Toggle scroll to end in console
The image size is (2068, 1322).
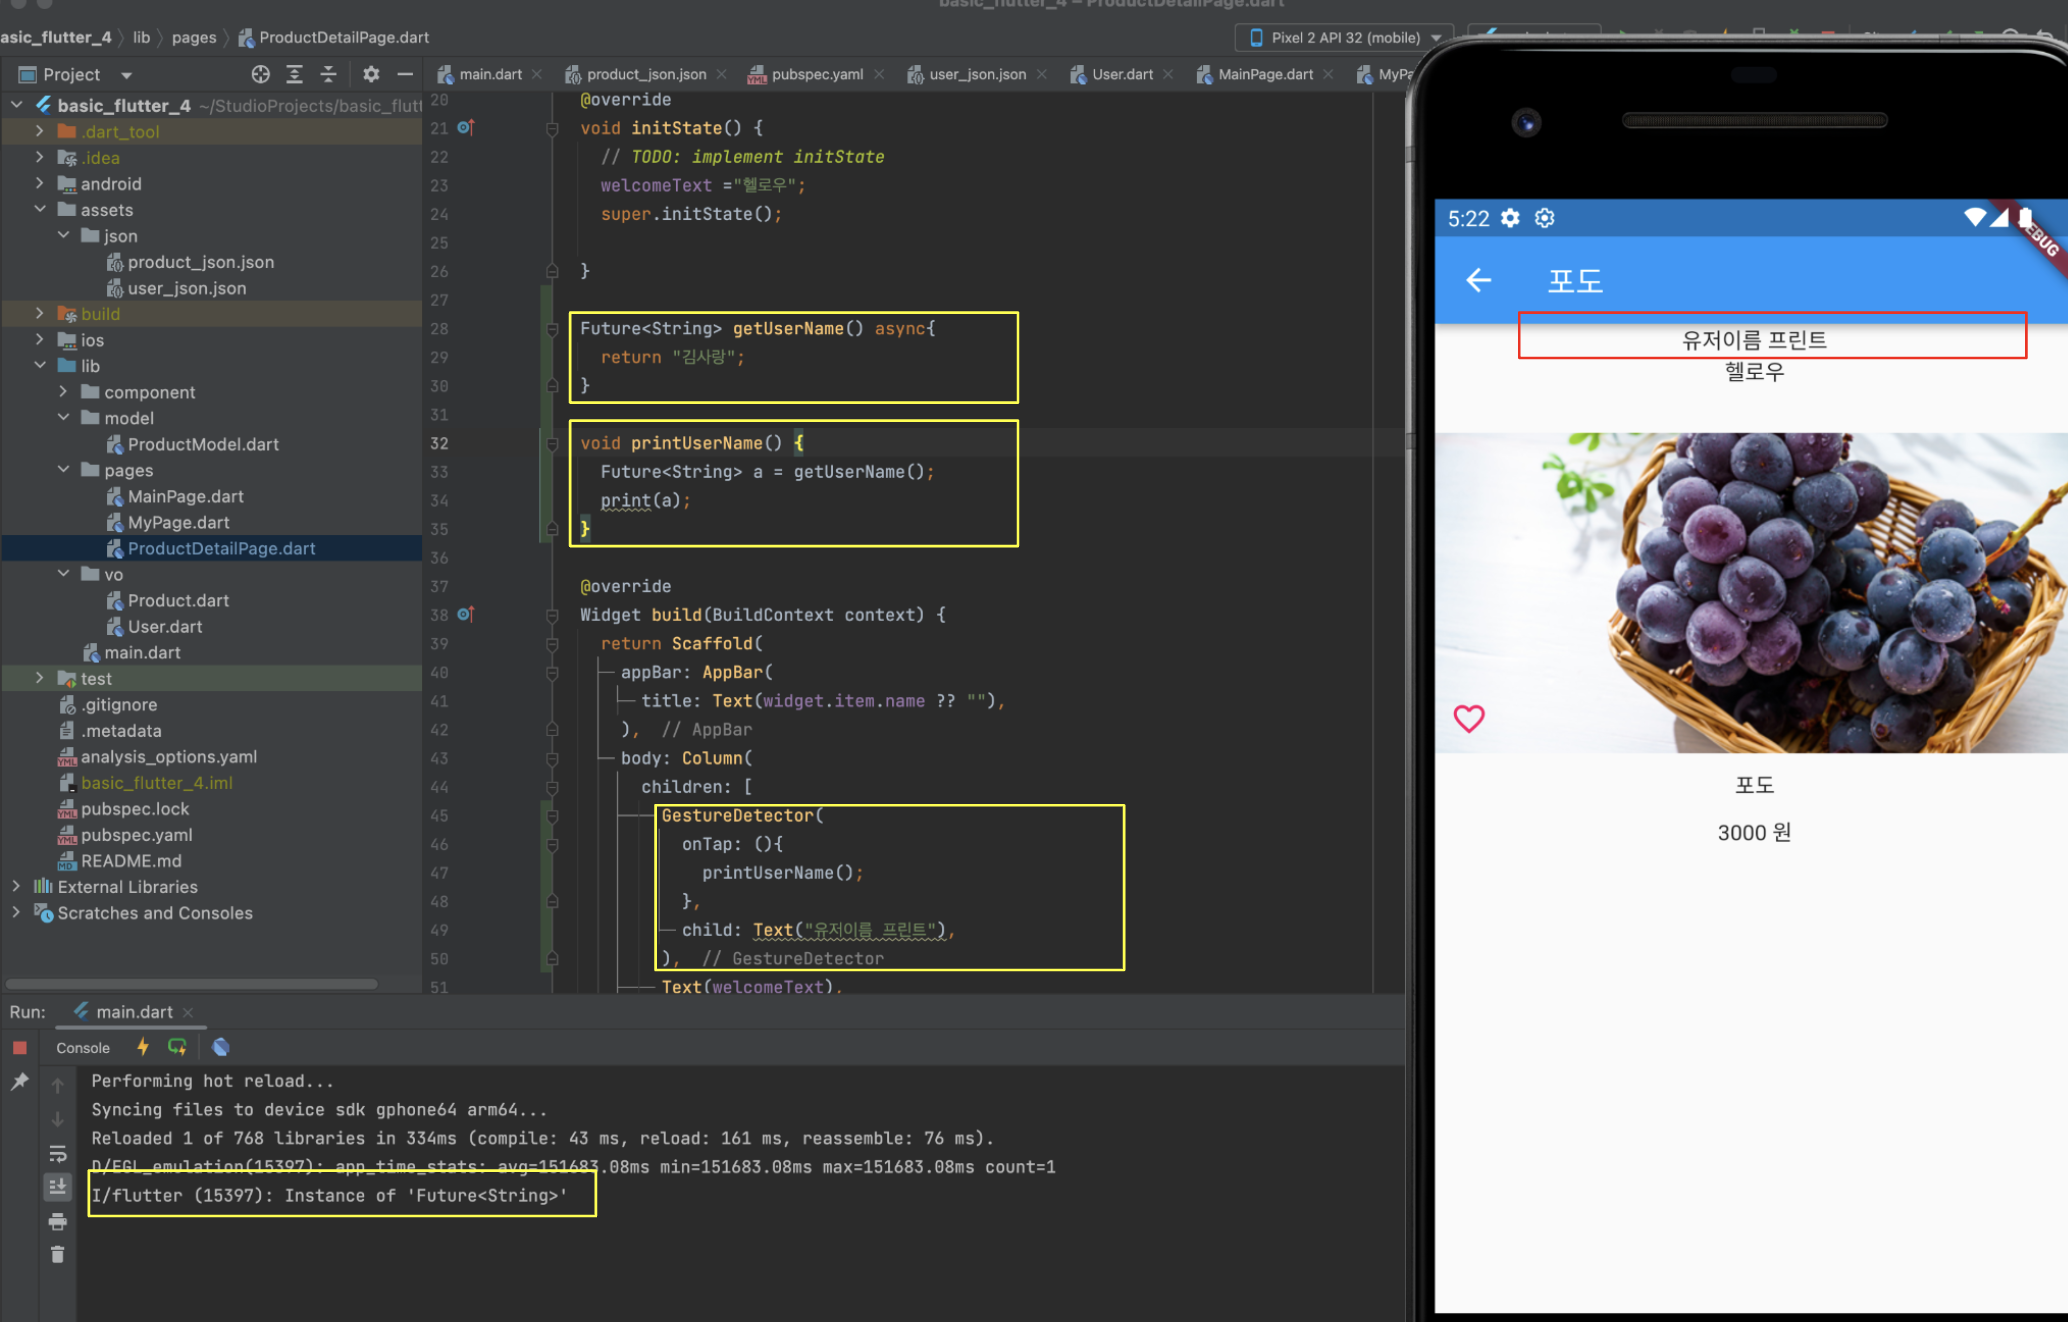pos(58,1187)
